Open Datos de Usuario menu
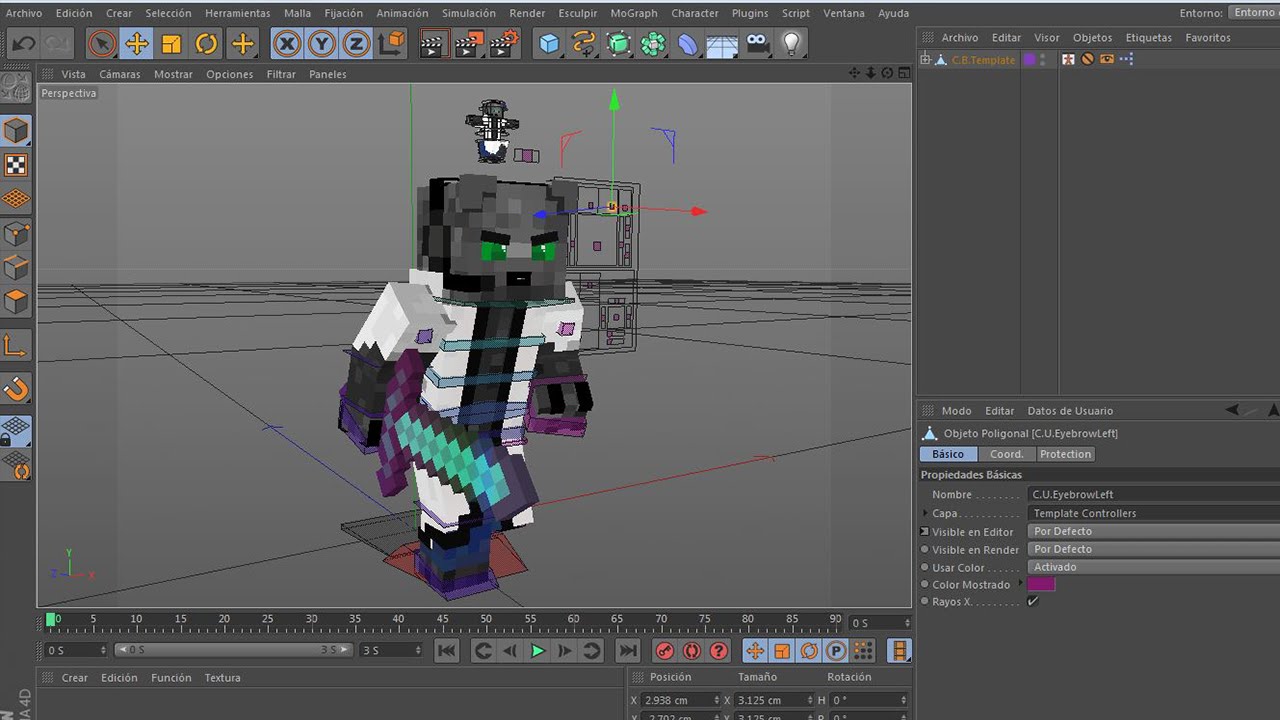 point(1070,411)
